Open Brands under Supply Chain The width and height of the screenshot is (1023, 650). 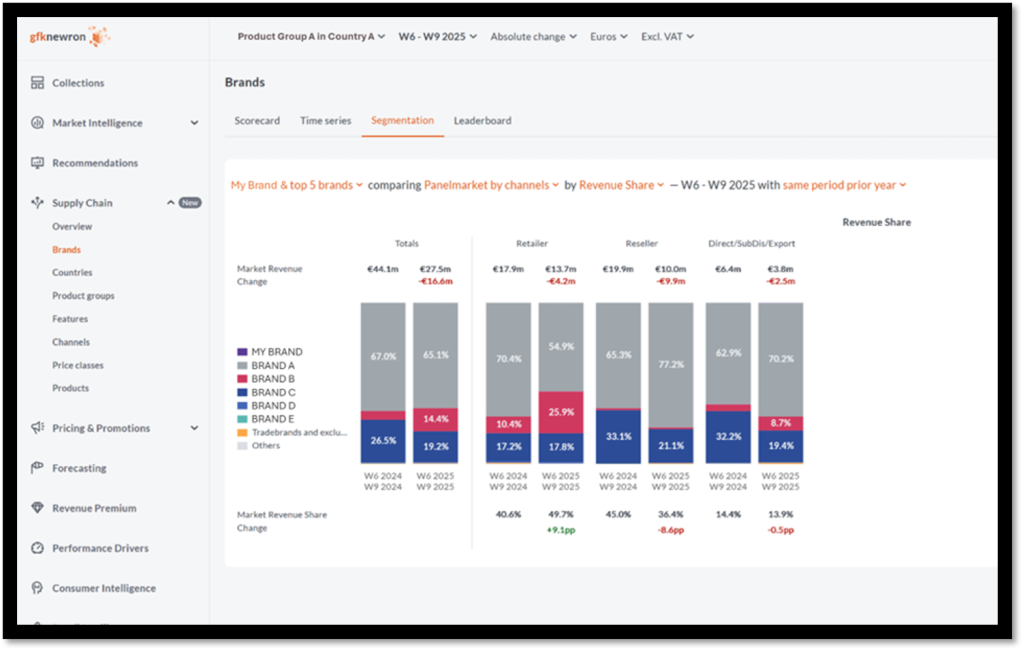click(x=67, y=249)
